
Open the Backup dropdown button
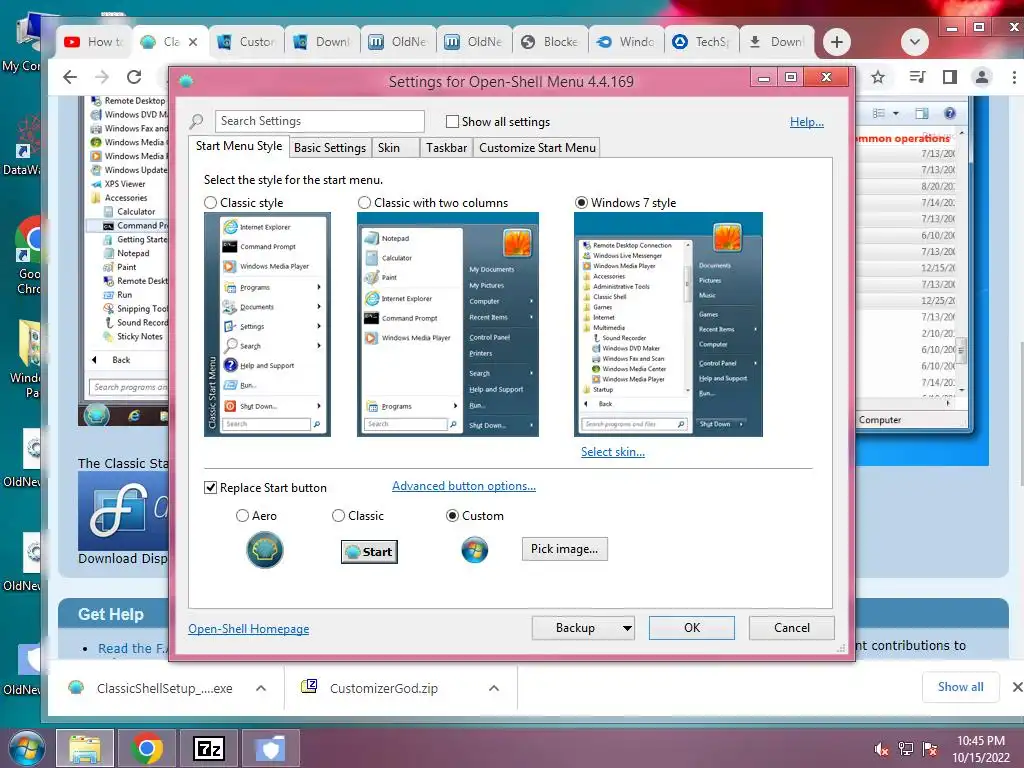point(583,628)
